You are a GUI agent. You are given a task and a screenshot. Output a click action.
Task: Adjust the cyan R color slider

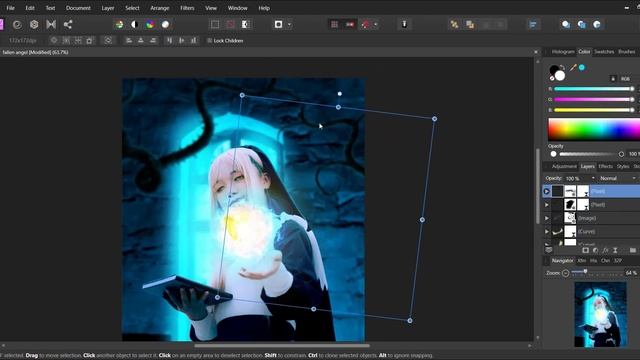coord(594,89)
